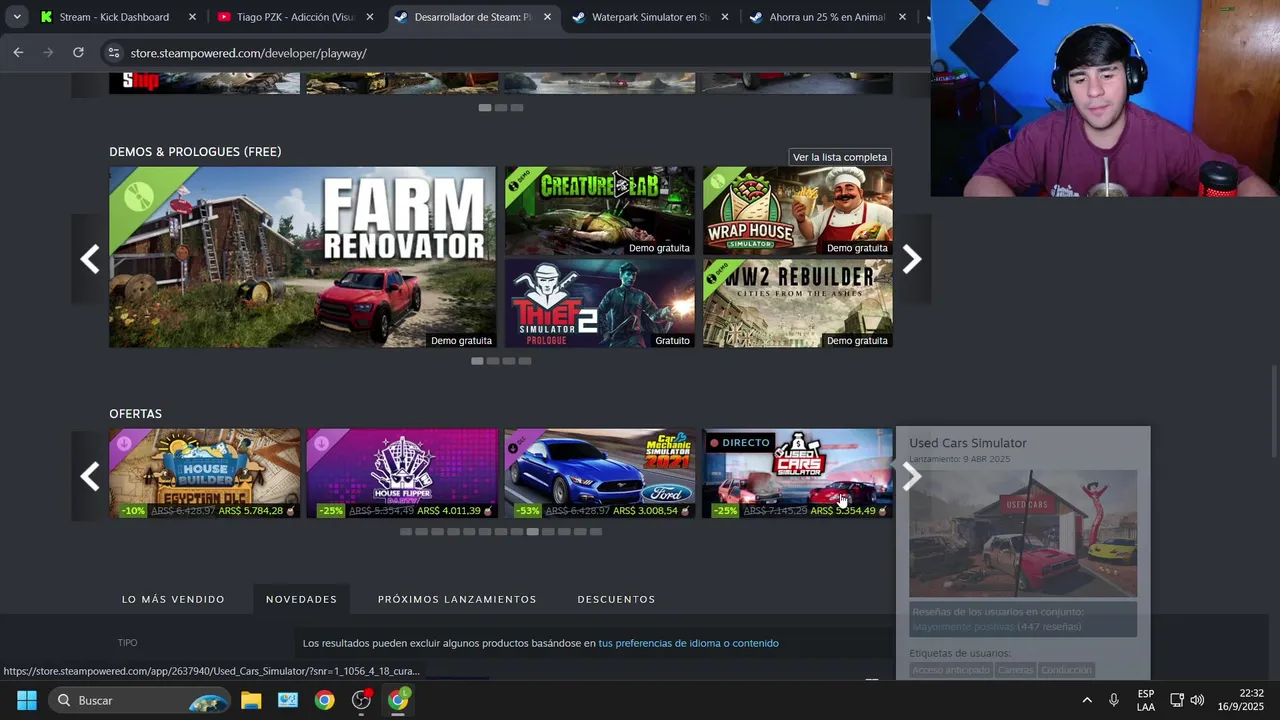Open File Explorer from the taskbar
Viewport: 1280px width, 720px height.
point(251,700)
